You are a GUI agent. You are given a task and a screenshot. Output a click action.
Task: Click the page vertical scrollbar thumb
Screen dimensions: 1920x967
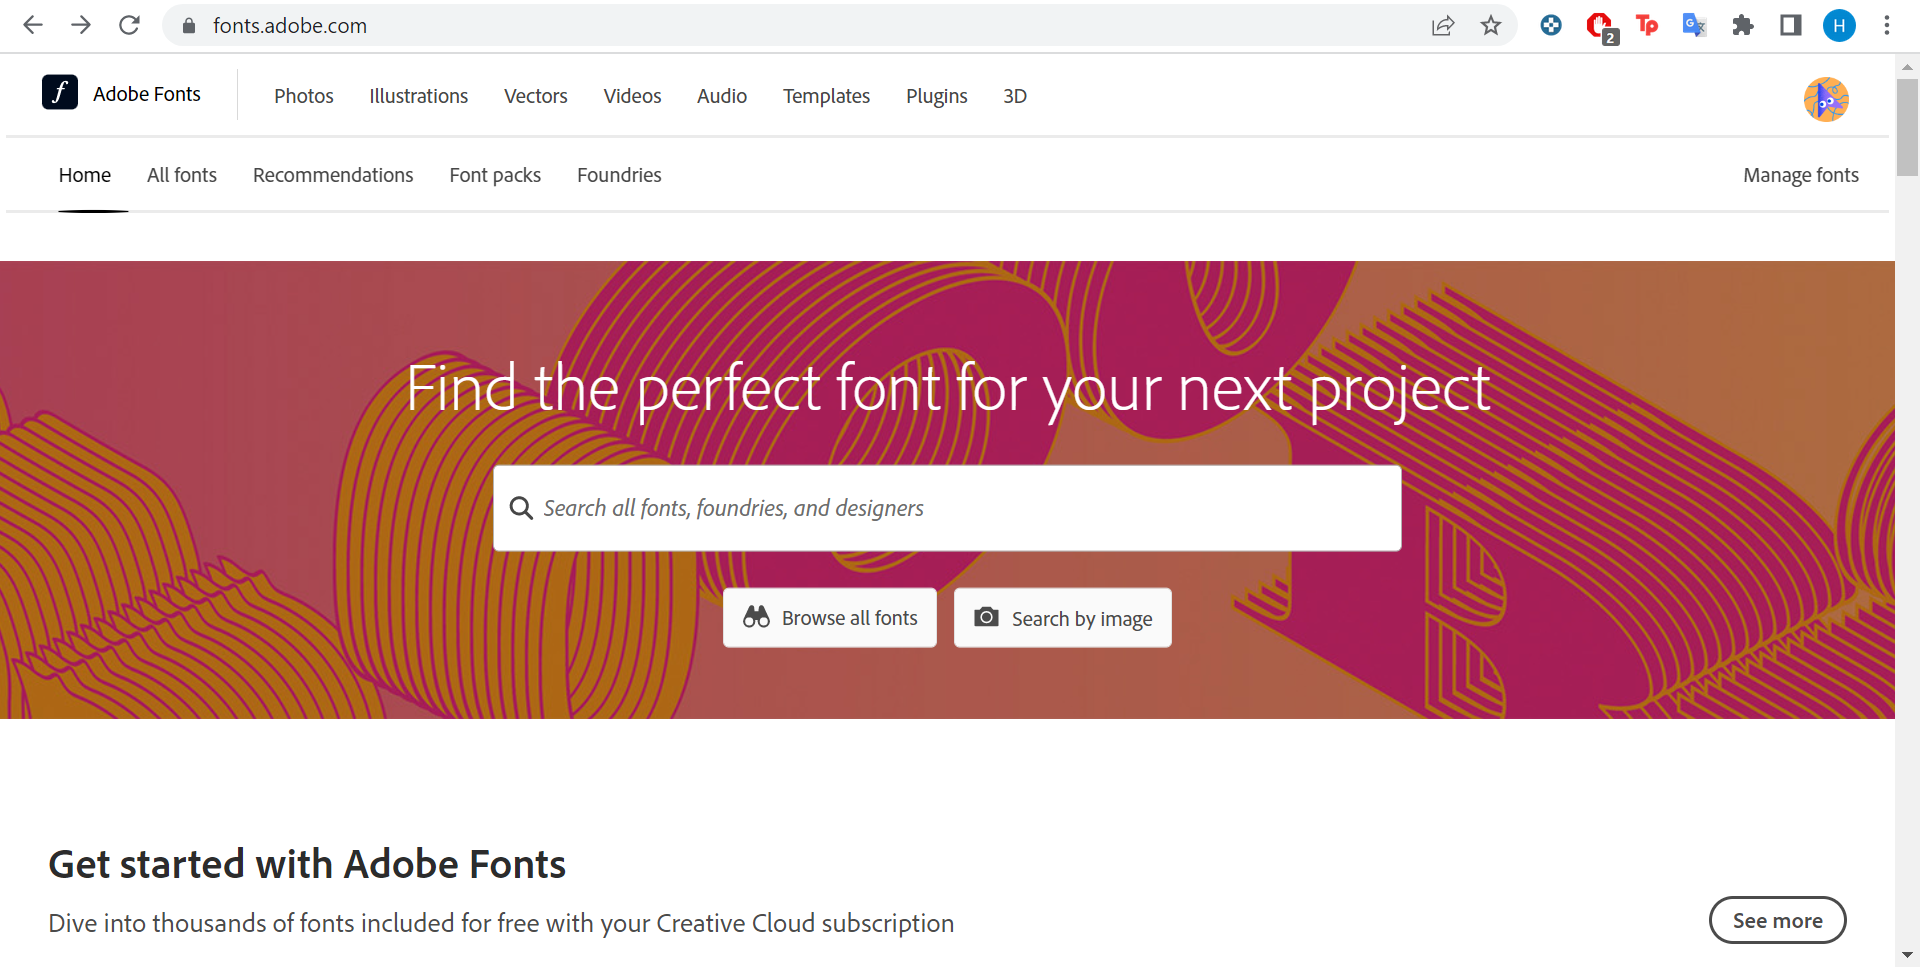[1907, 127]
